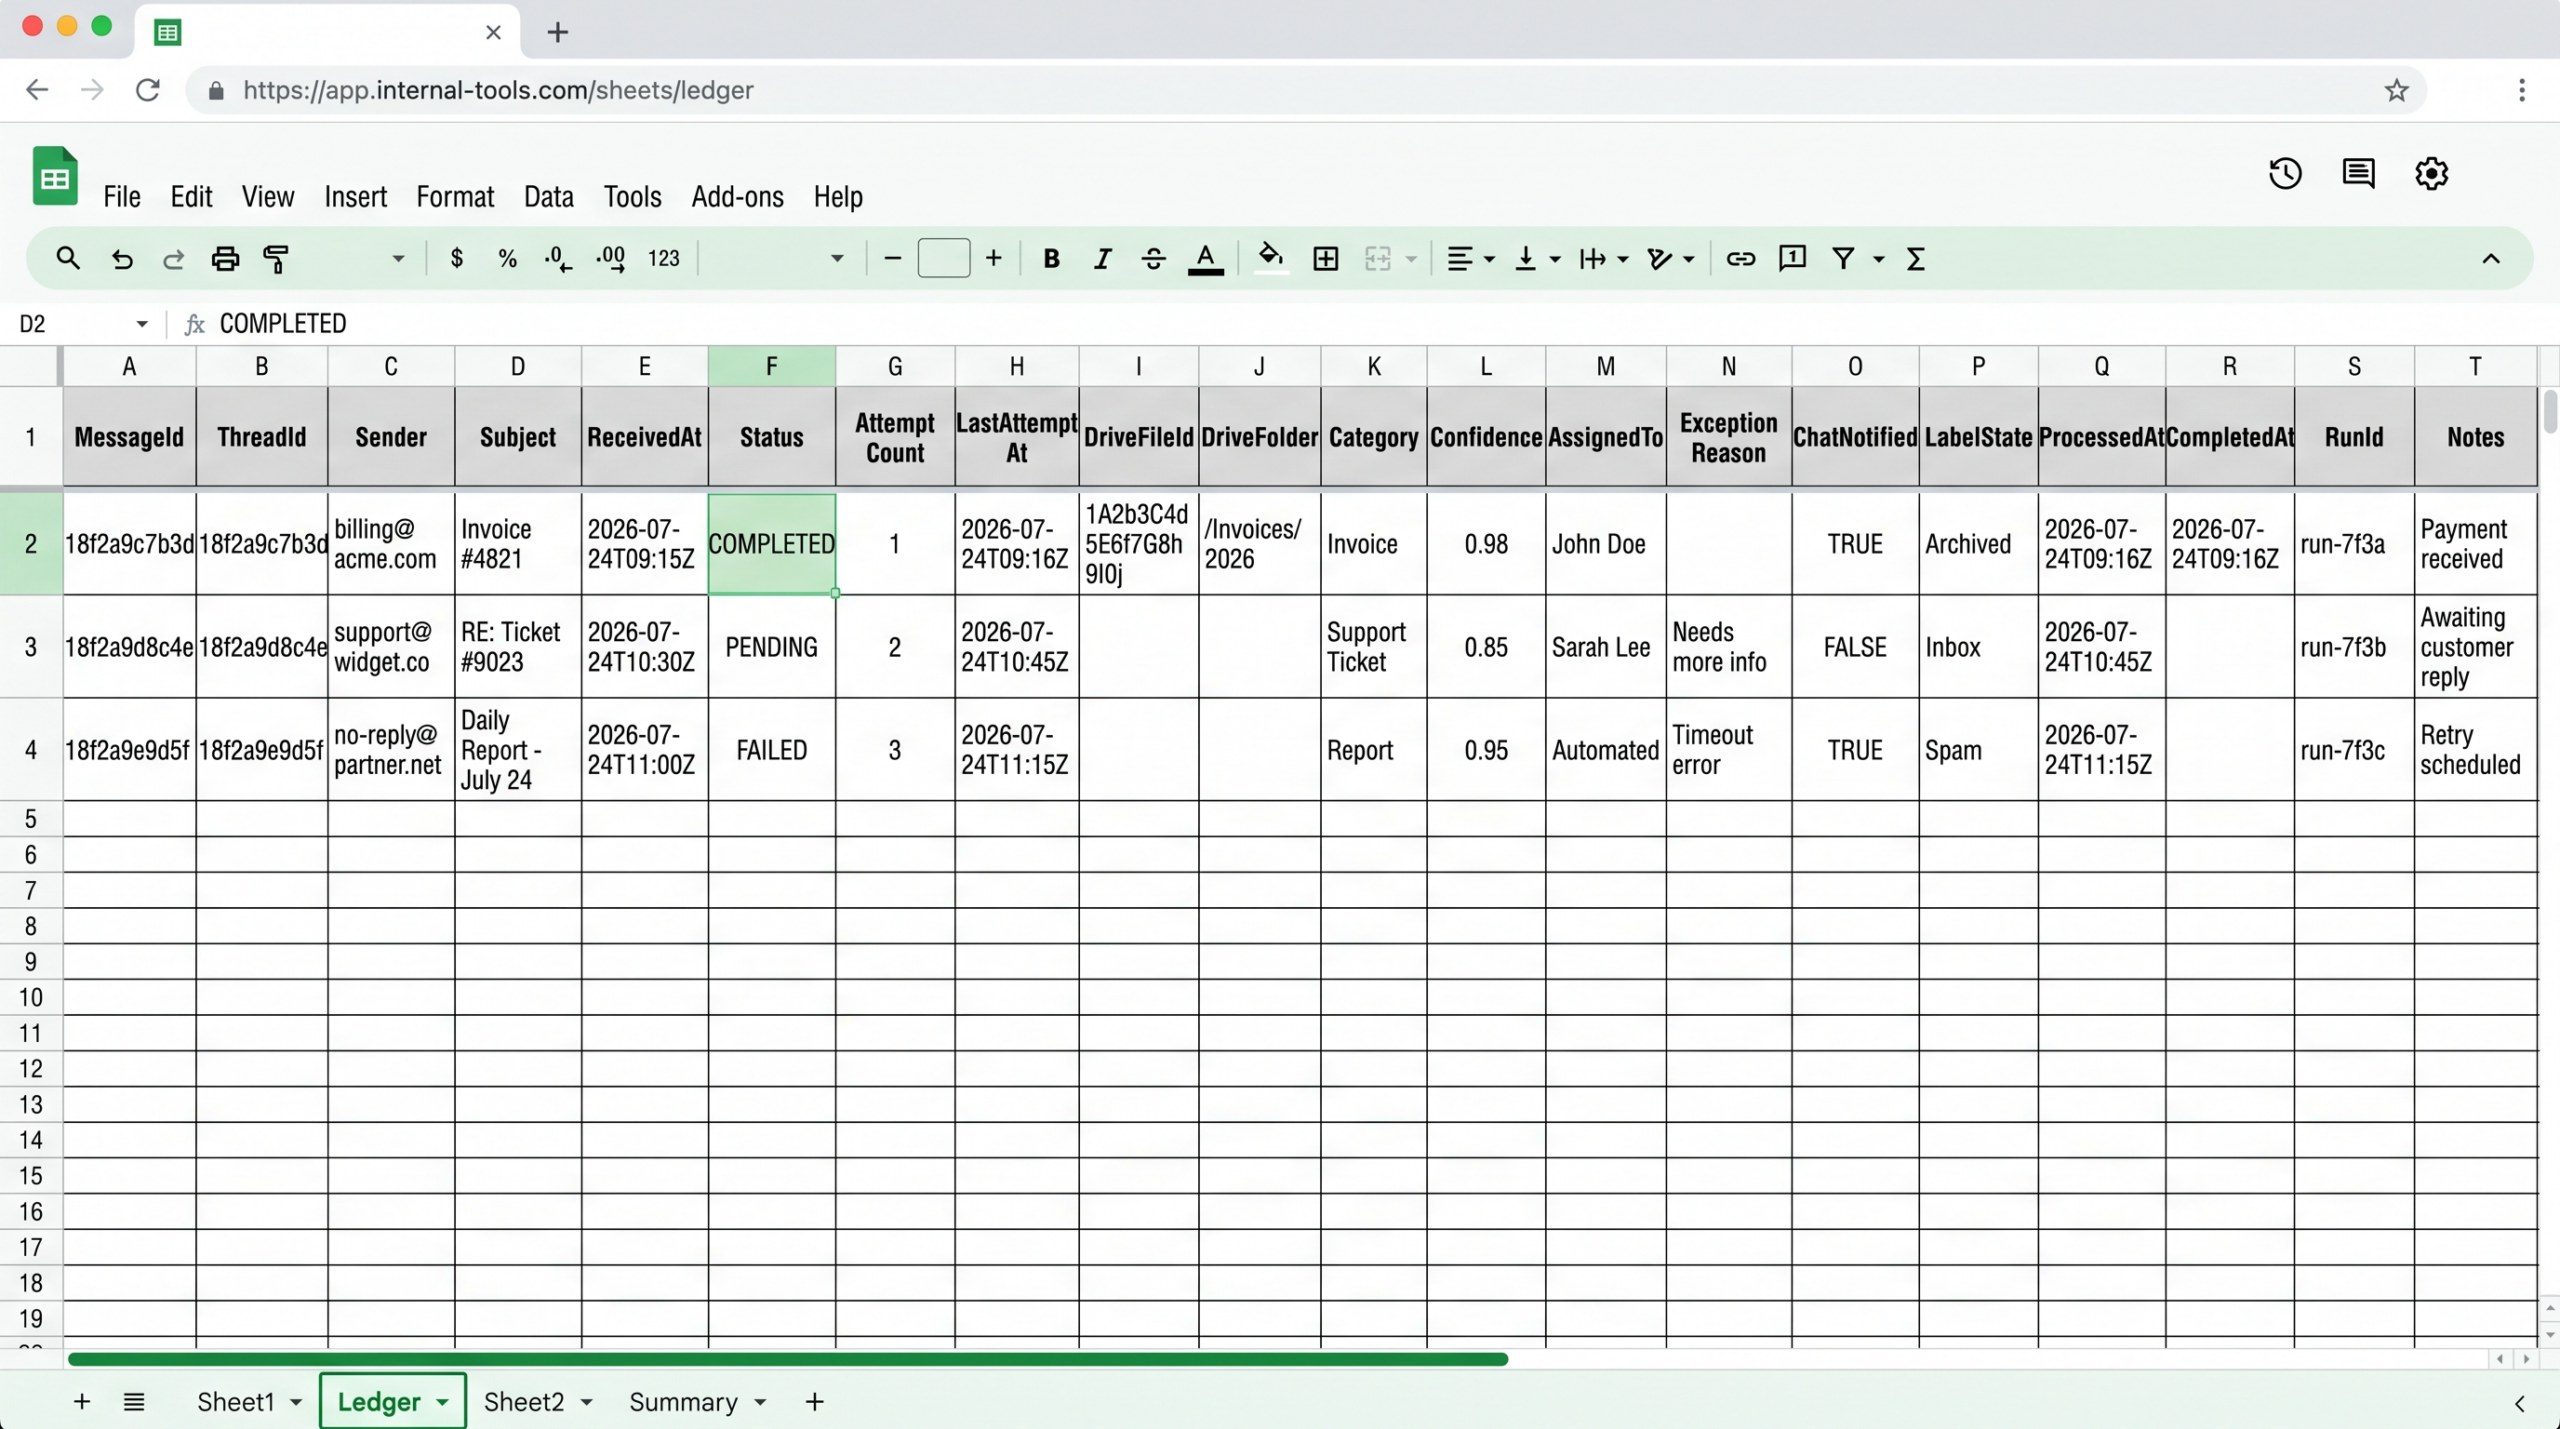Format as percent
Viewport: 2560px width, 1429px height.
point(508,259)
